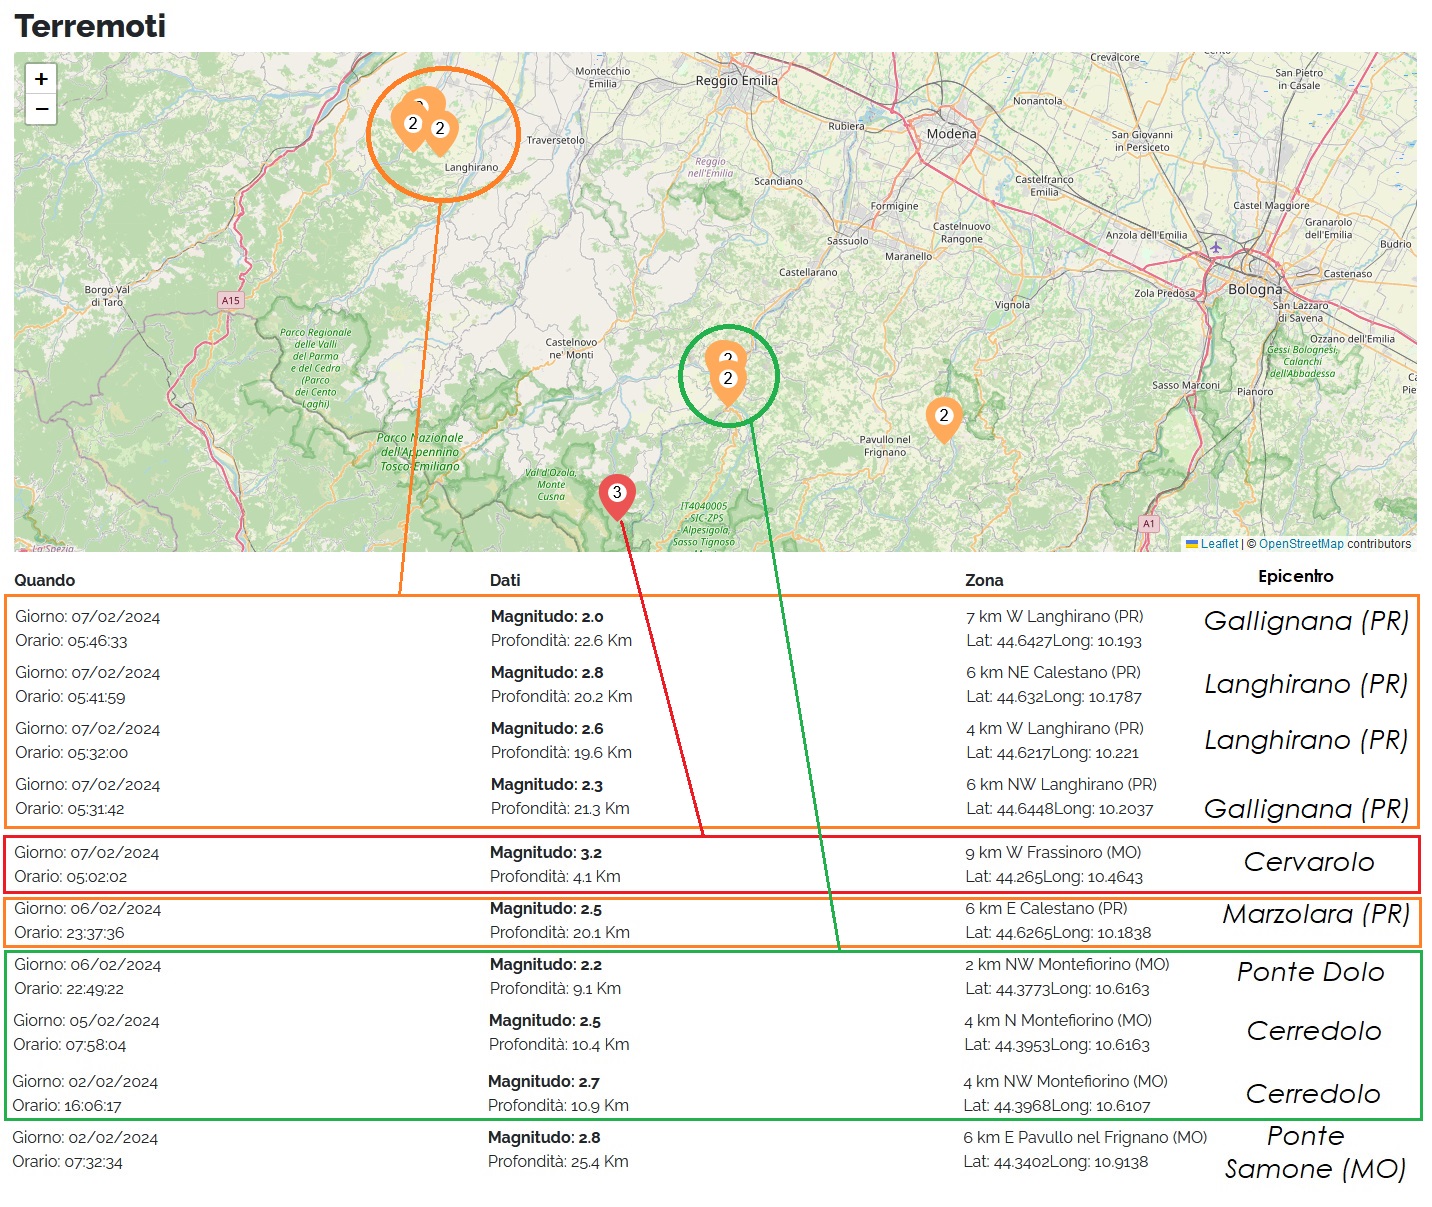
Task: Select the Magnitudo 3.2 earthquake entry
Action: click(546, 853)
